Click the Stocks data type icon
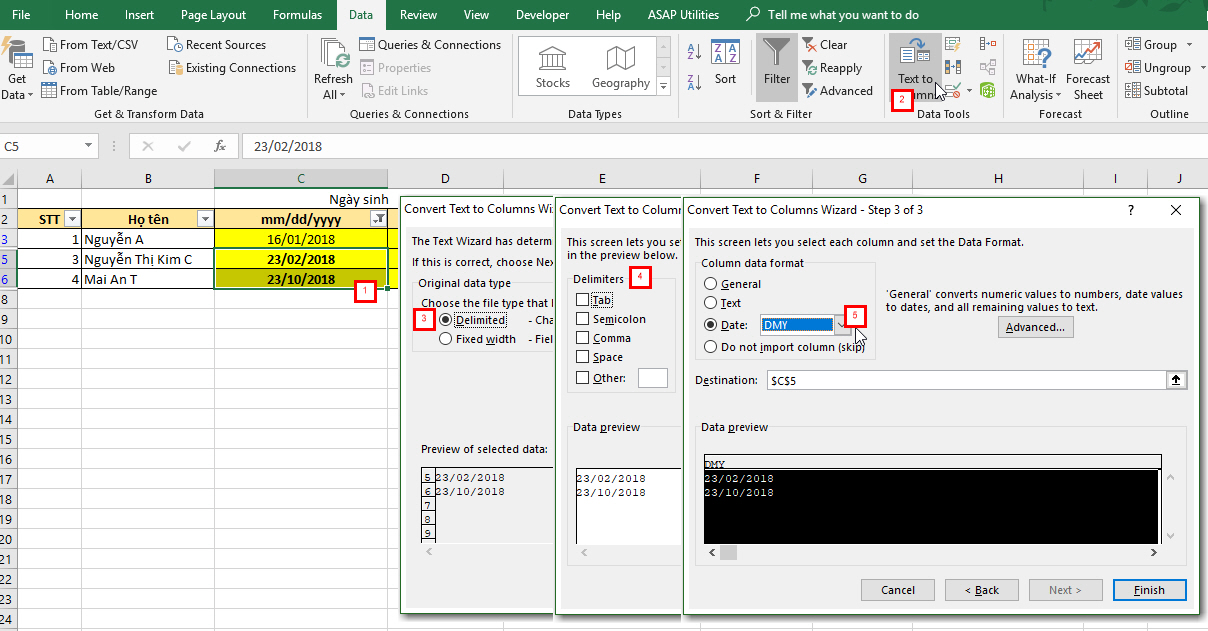The image size is (1208, 631). pos(552,59)
